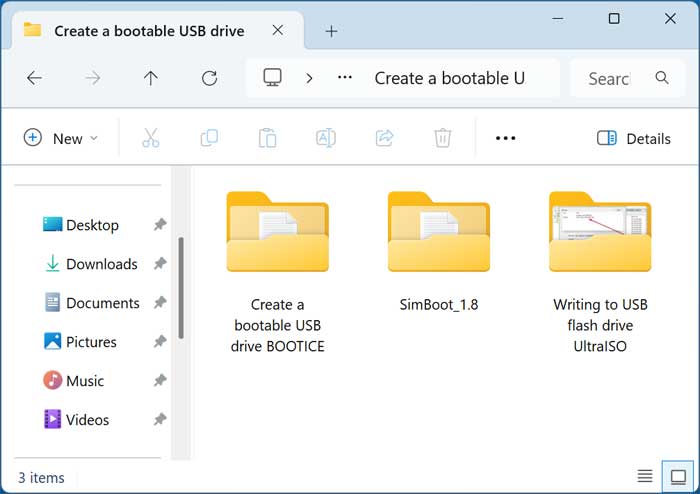Toggle the Details pane
This screenshot has width=700, height=494.
click(633, 138)
